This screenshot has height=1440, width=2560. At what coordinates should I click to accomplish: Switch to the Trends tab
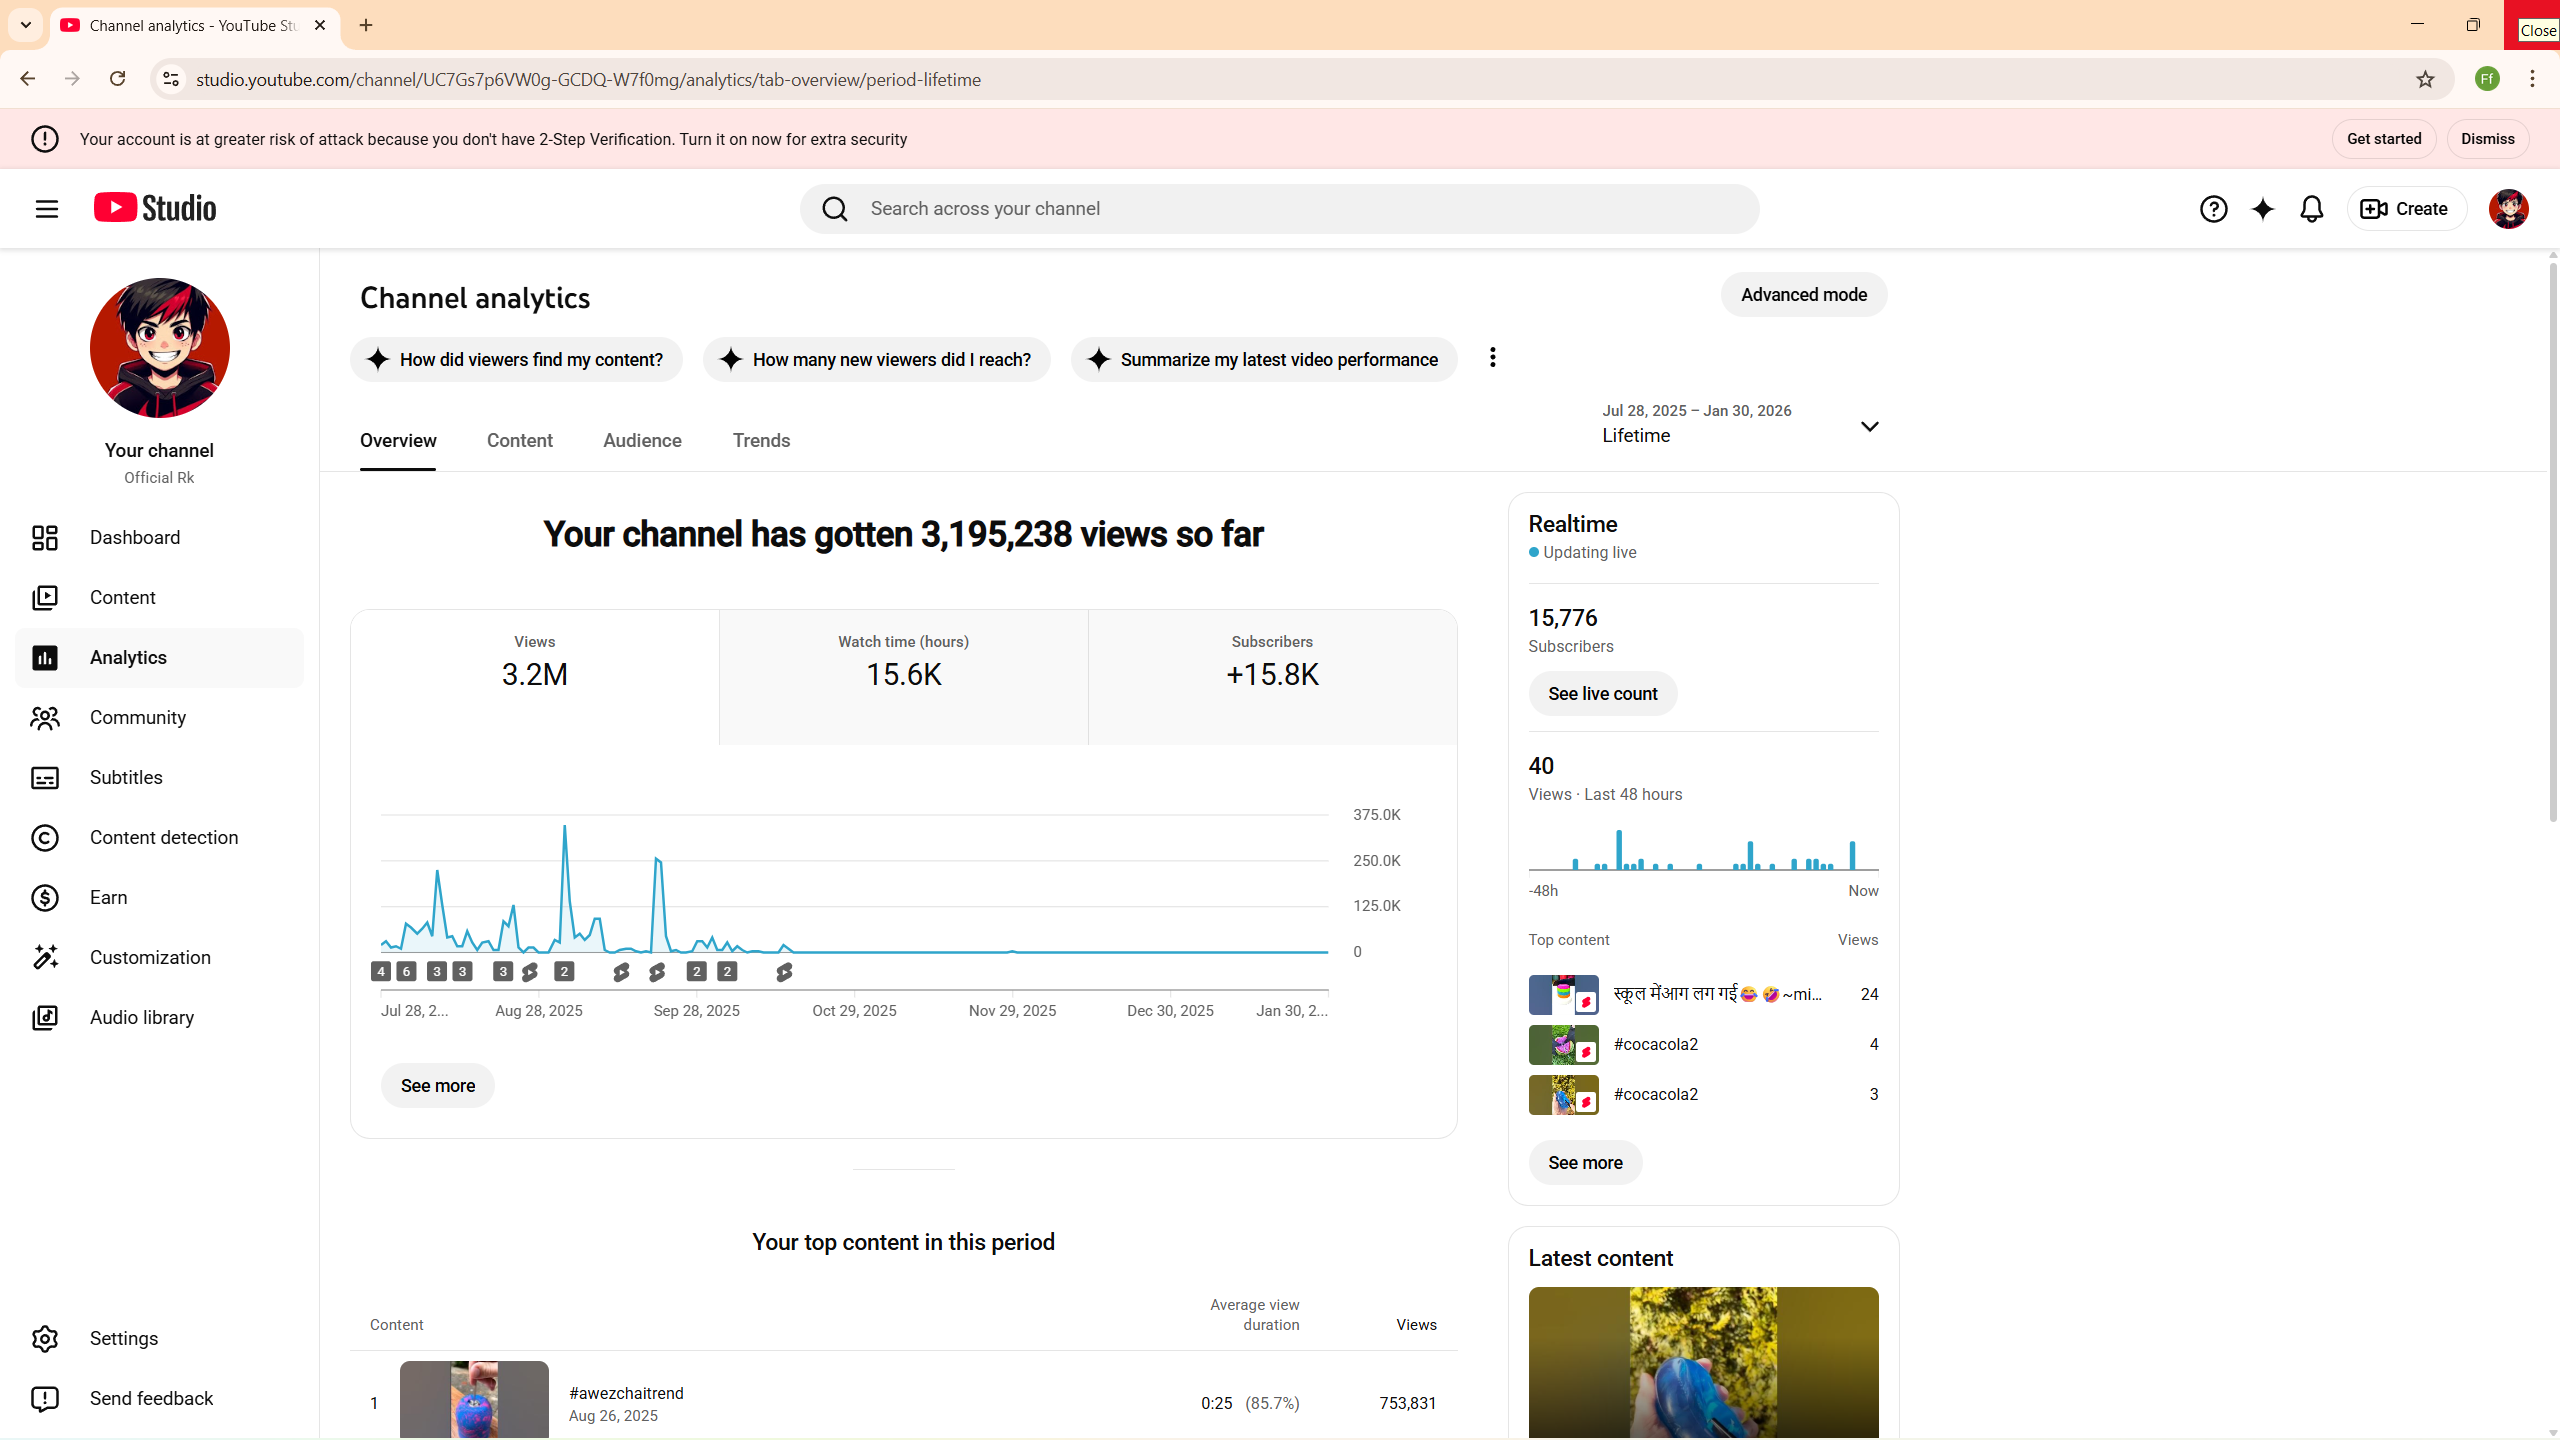click(x=761, y=440)
